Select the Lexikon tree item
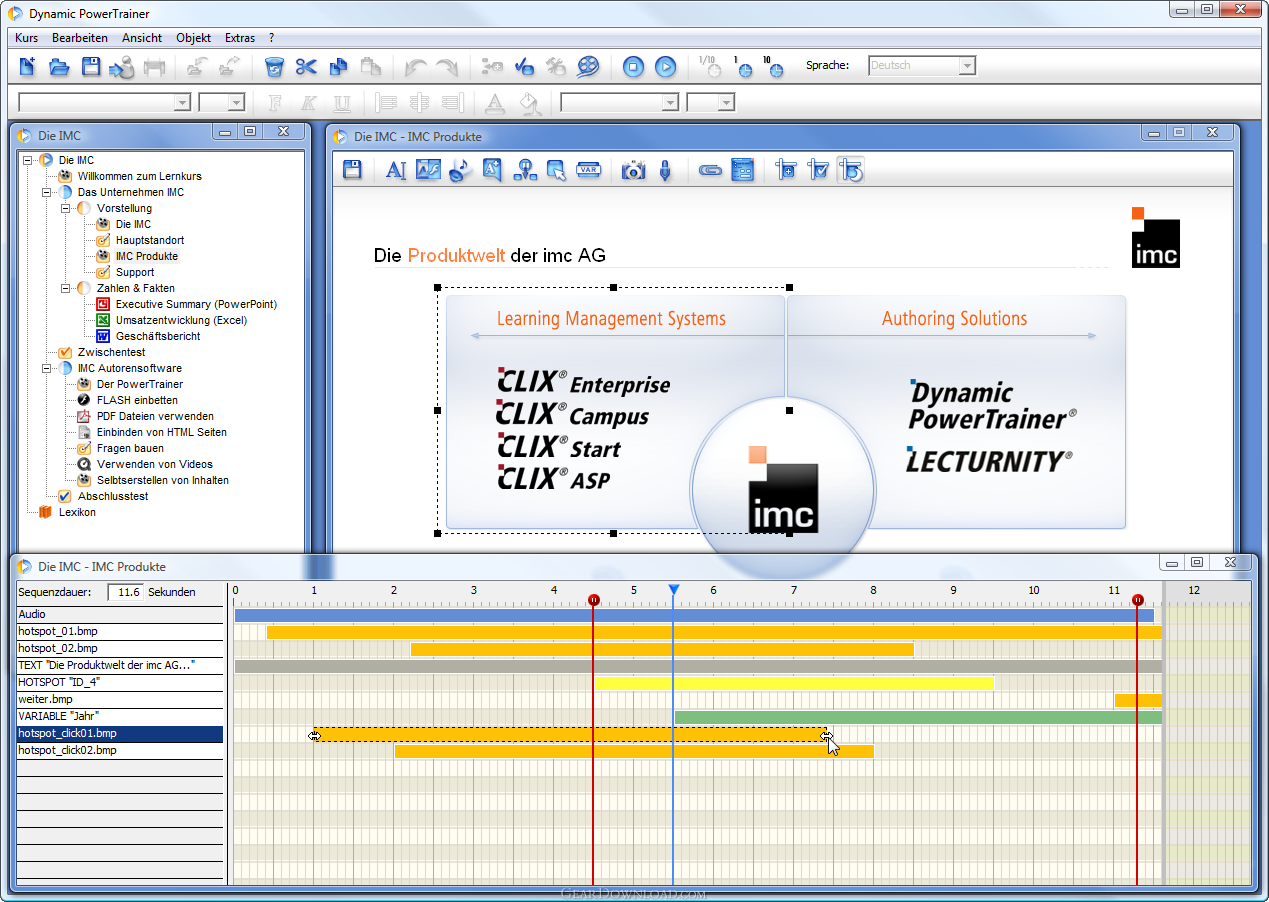 pyautogui.click(x=77, y=512)
